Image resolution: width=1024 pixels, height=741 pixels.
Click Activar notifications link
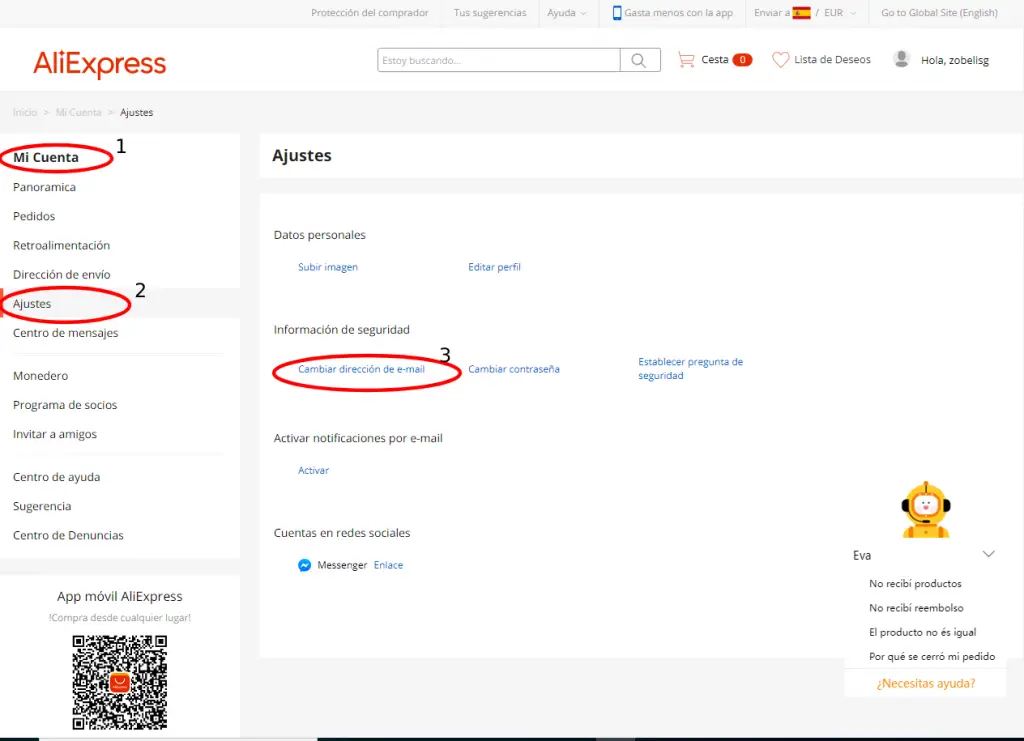pos(313,470)
